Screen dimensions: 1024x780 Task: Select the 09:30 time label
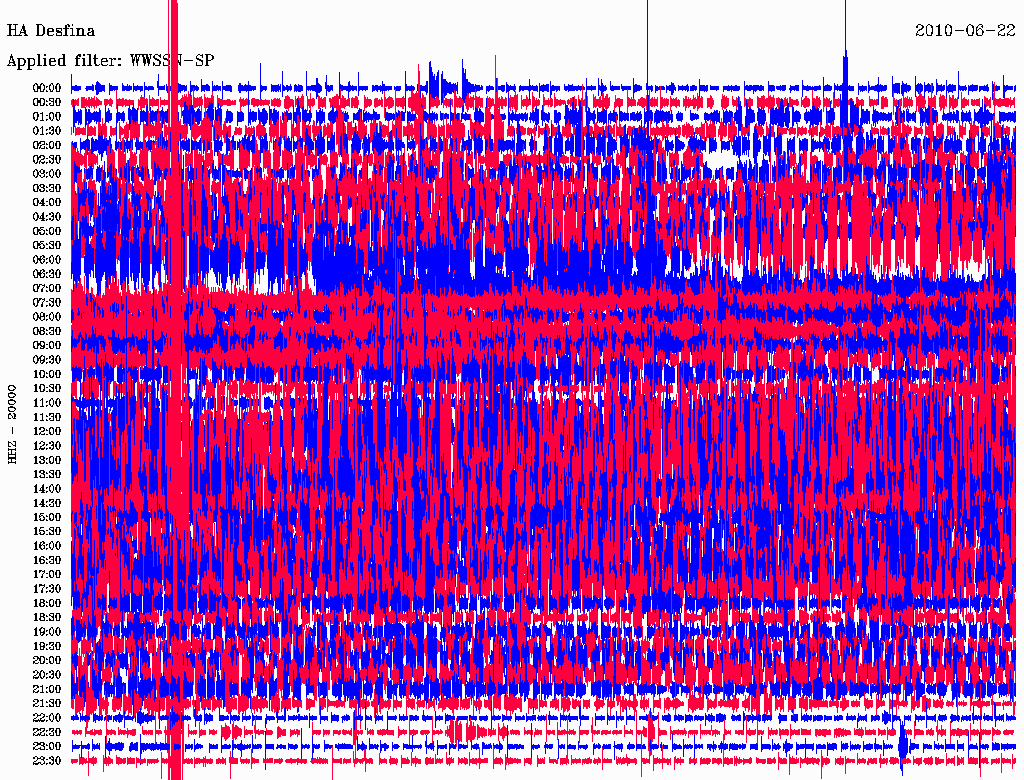(47, 360)
